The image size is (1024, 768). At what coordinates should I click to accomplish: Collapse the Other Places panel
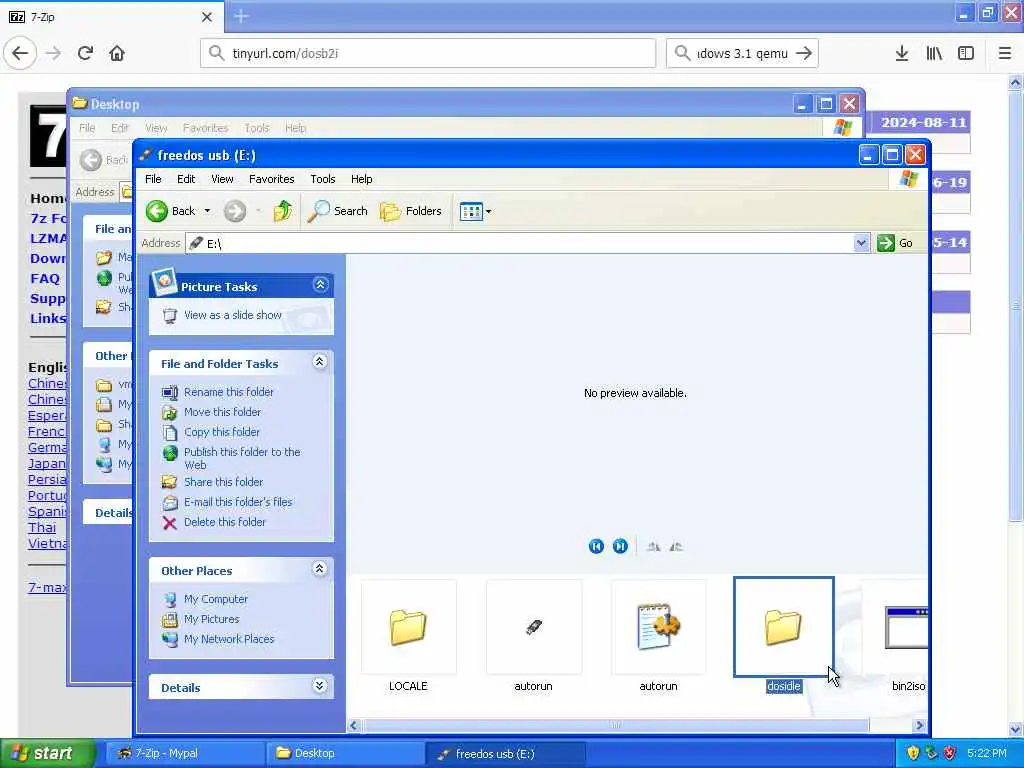[319, 569]
